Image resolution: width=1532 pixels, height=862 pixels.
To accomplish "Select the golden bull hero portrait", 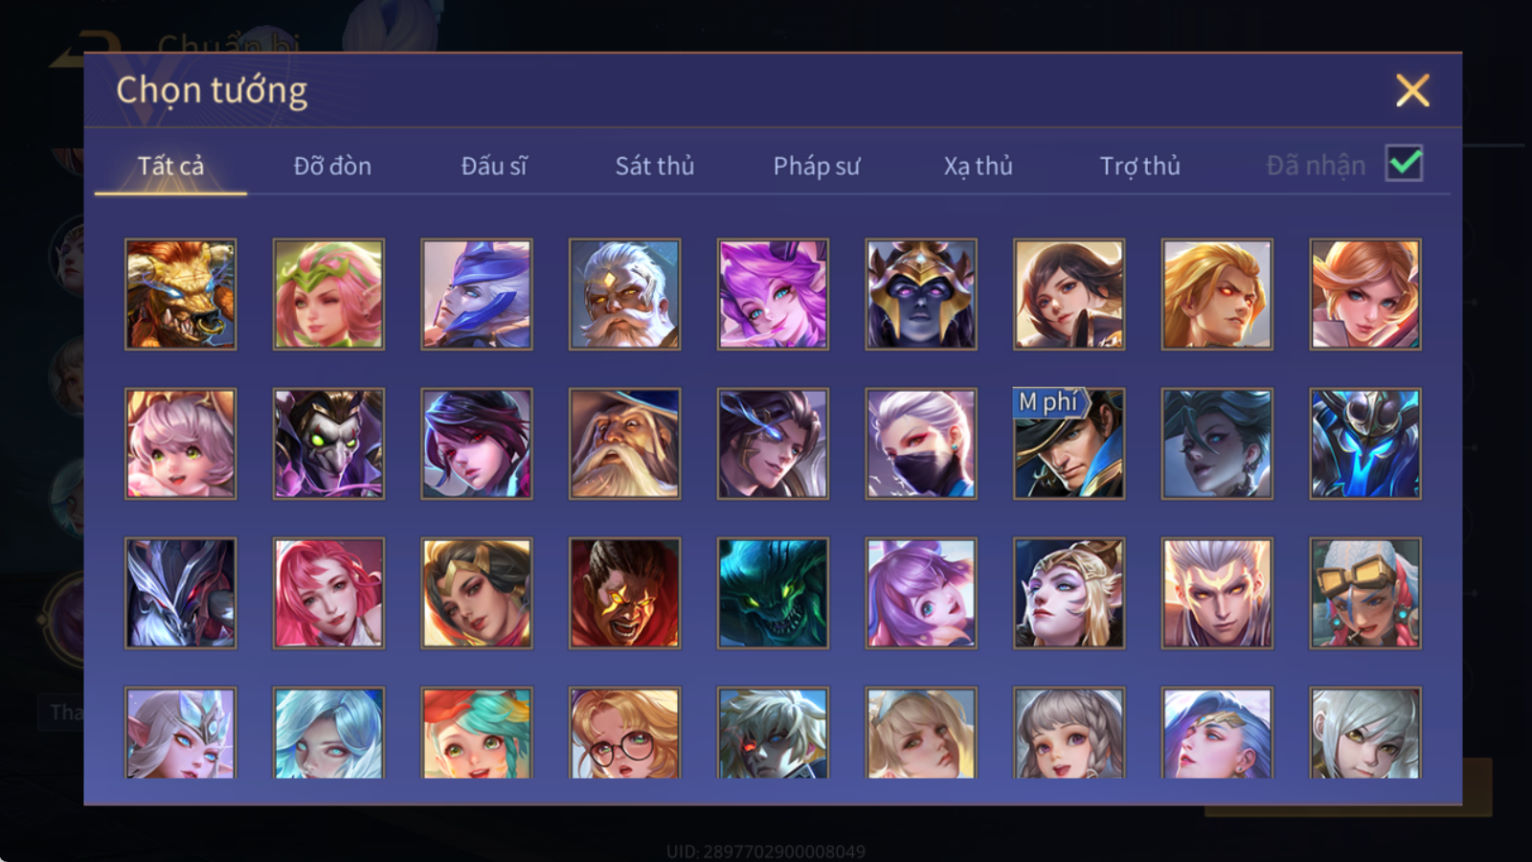I will 181,294.
